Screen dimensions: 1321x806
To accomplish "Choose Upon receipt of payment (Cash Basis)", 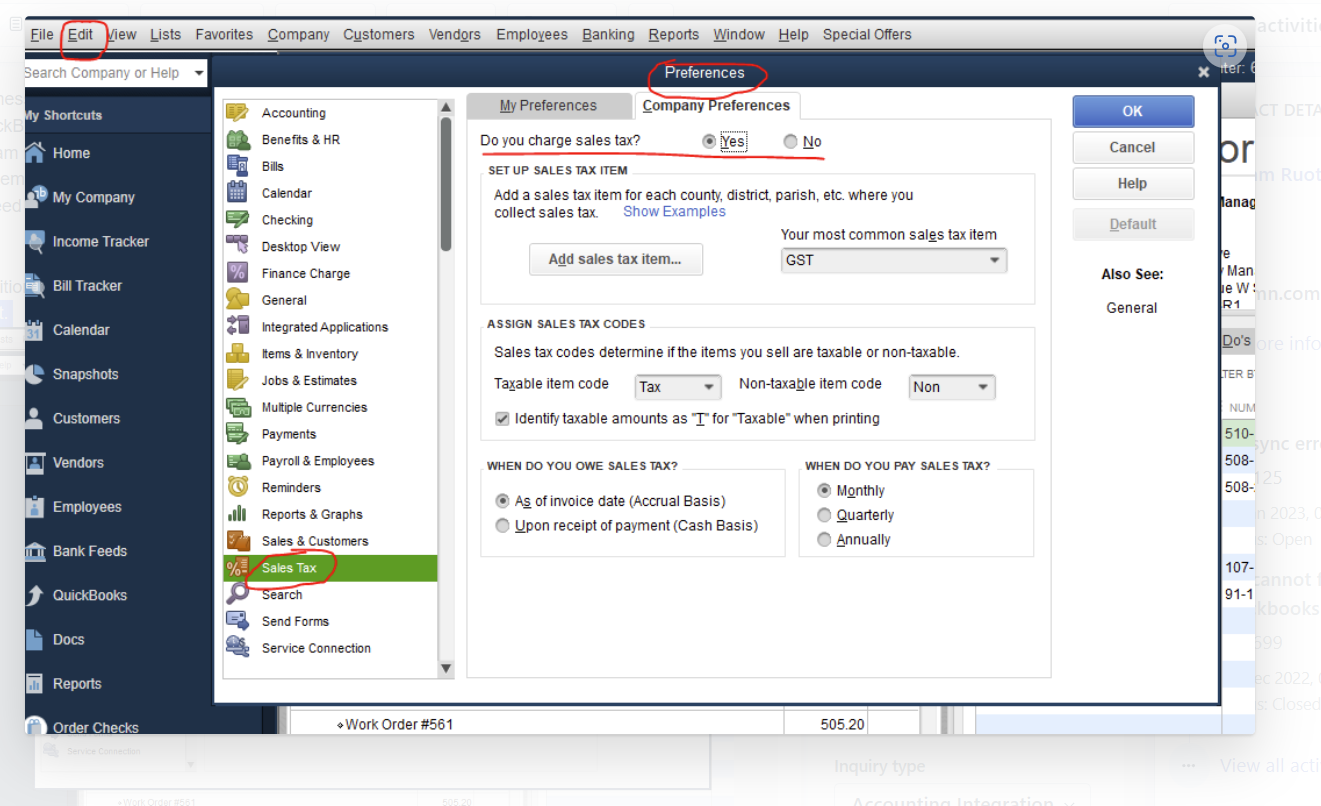I will pos(503,525).
